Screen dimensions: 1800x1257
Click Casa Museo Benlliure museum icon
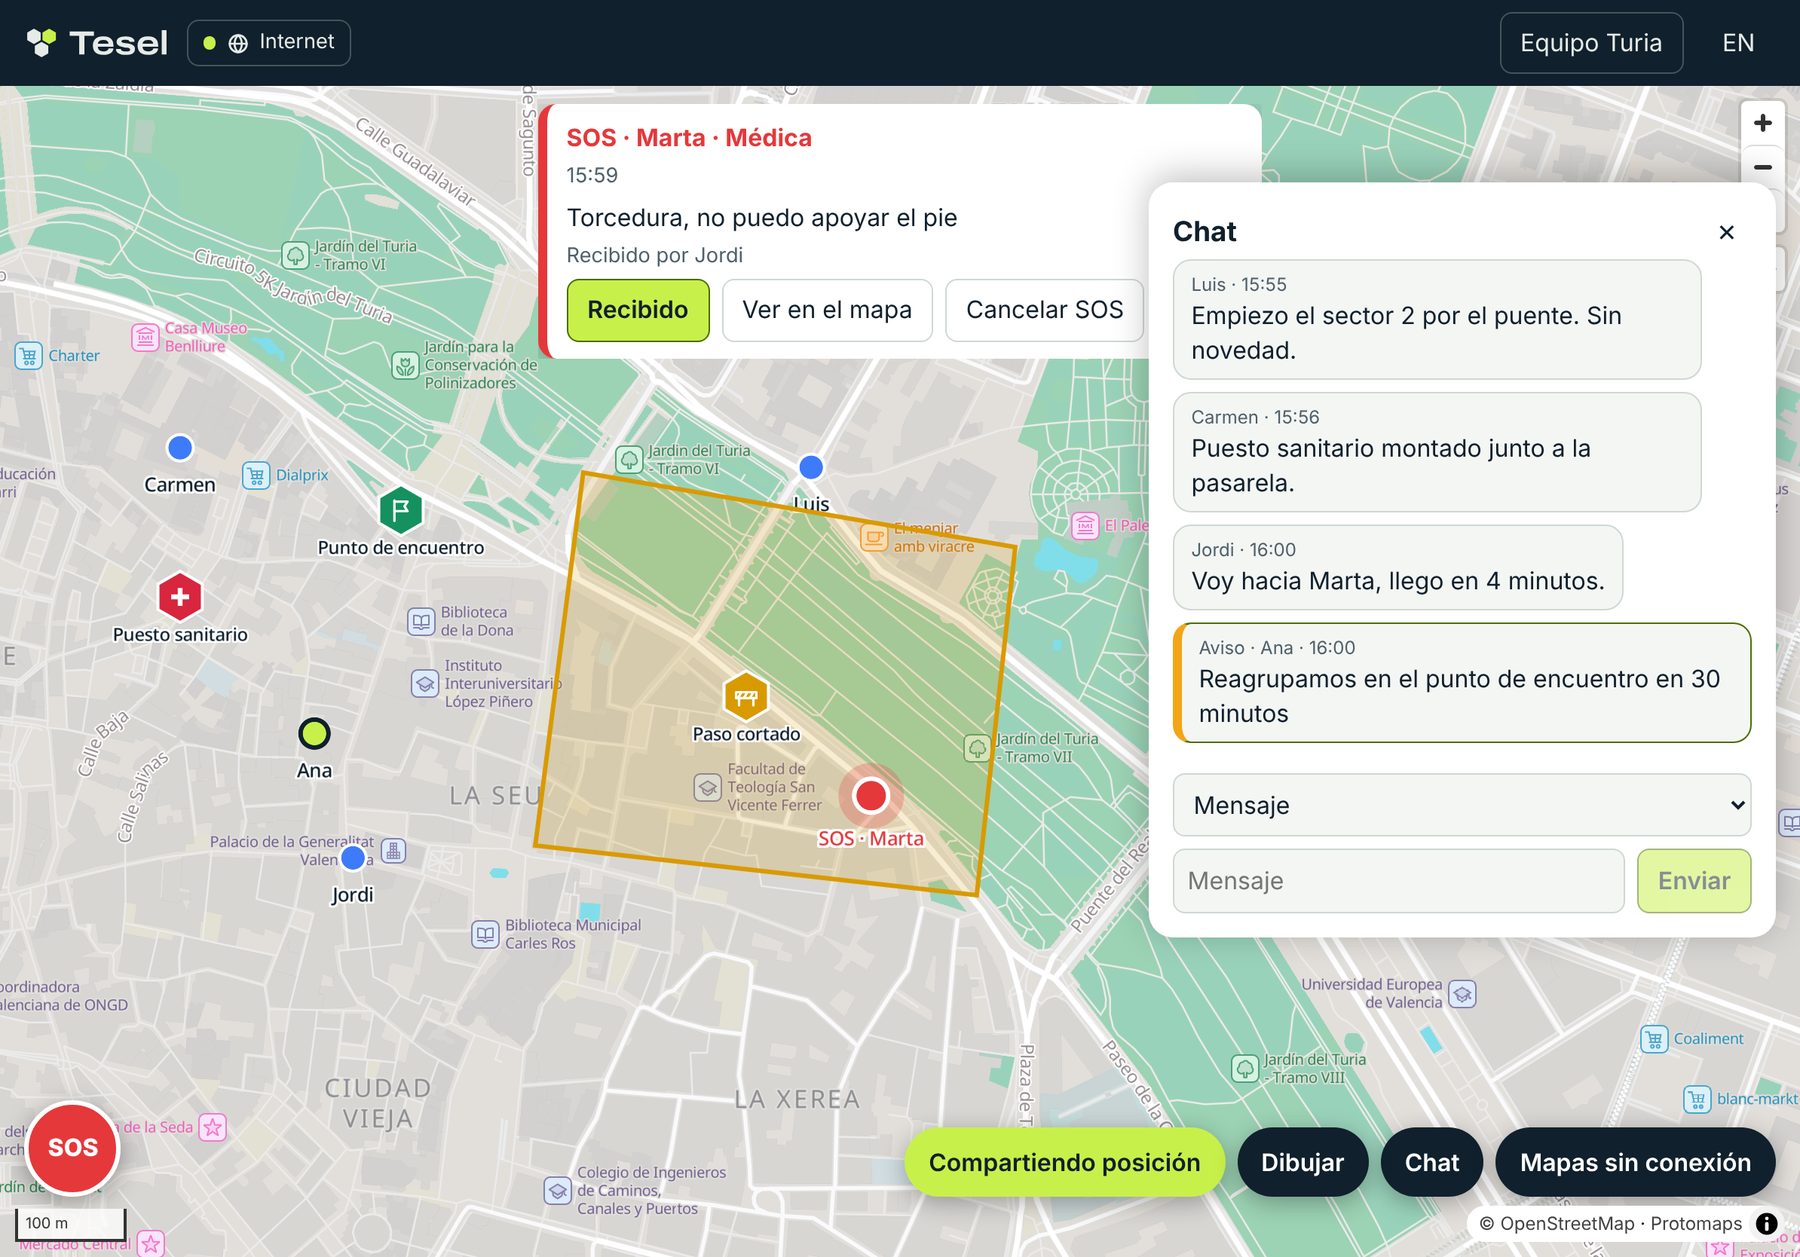pyautogui.click(x=145, y=337)
